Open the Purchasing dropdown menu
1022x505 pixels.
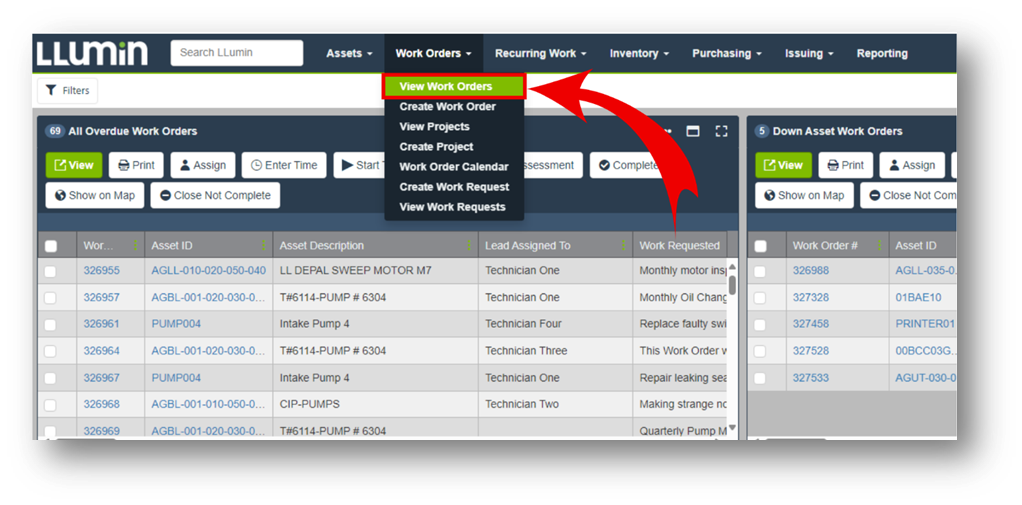tap(726, 54)
